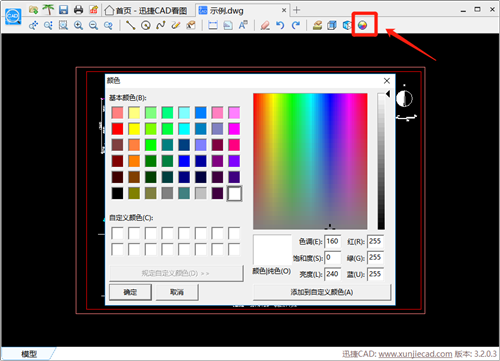Viewport: 500px width, 361px height.
Task: Pick the bright cyan basic color swatch
Action: (x=184, y=129)
